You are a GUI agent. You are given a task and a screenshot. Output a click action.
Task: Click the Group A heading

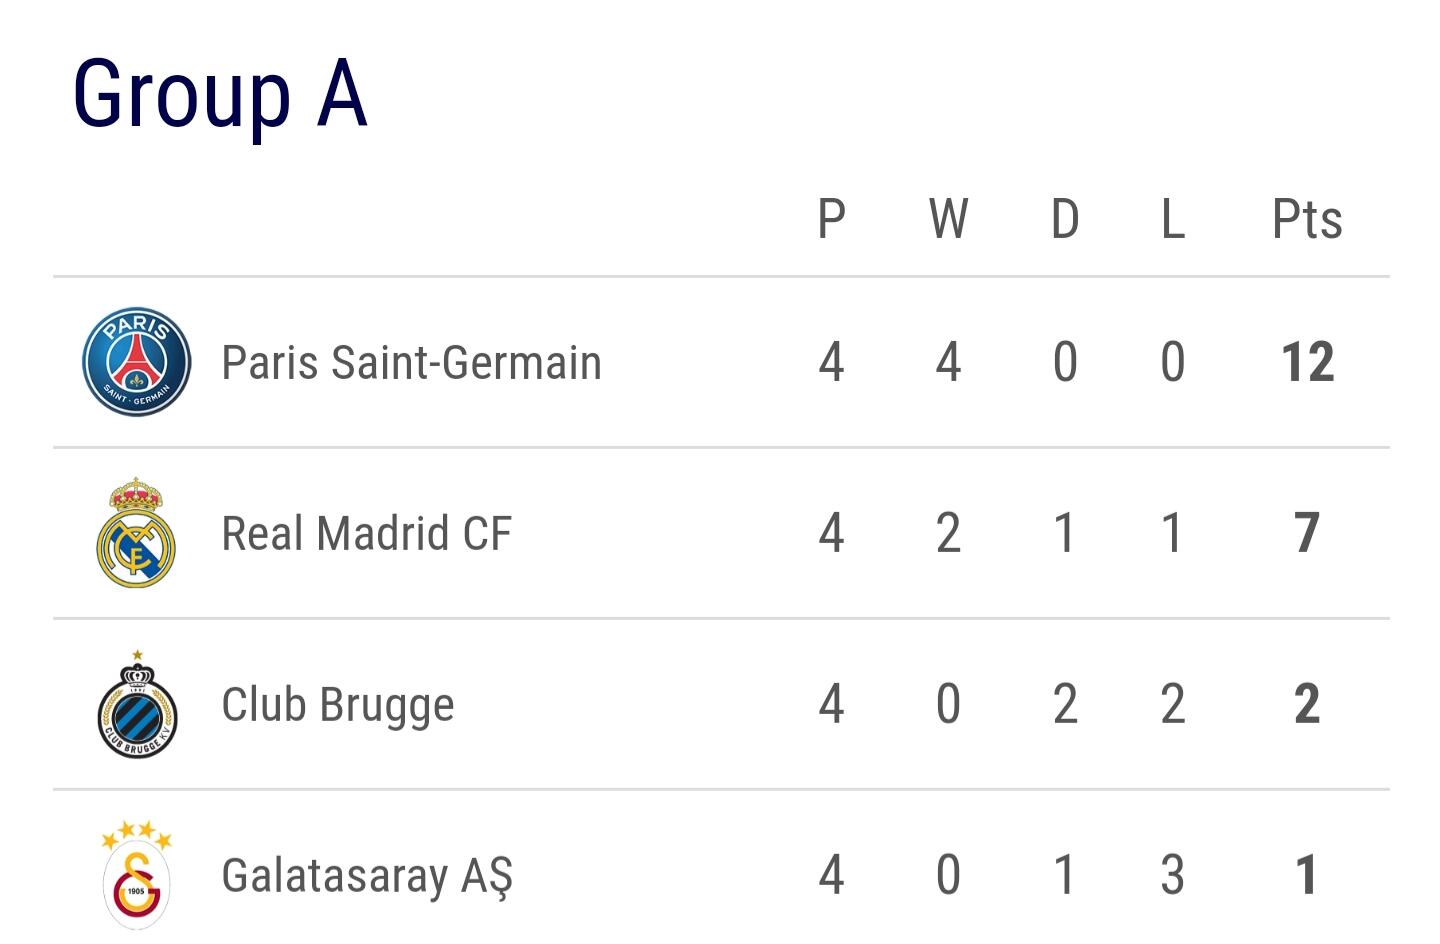(x=220, y=95)
